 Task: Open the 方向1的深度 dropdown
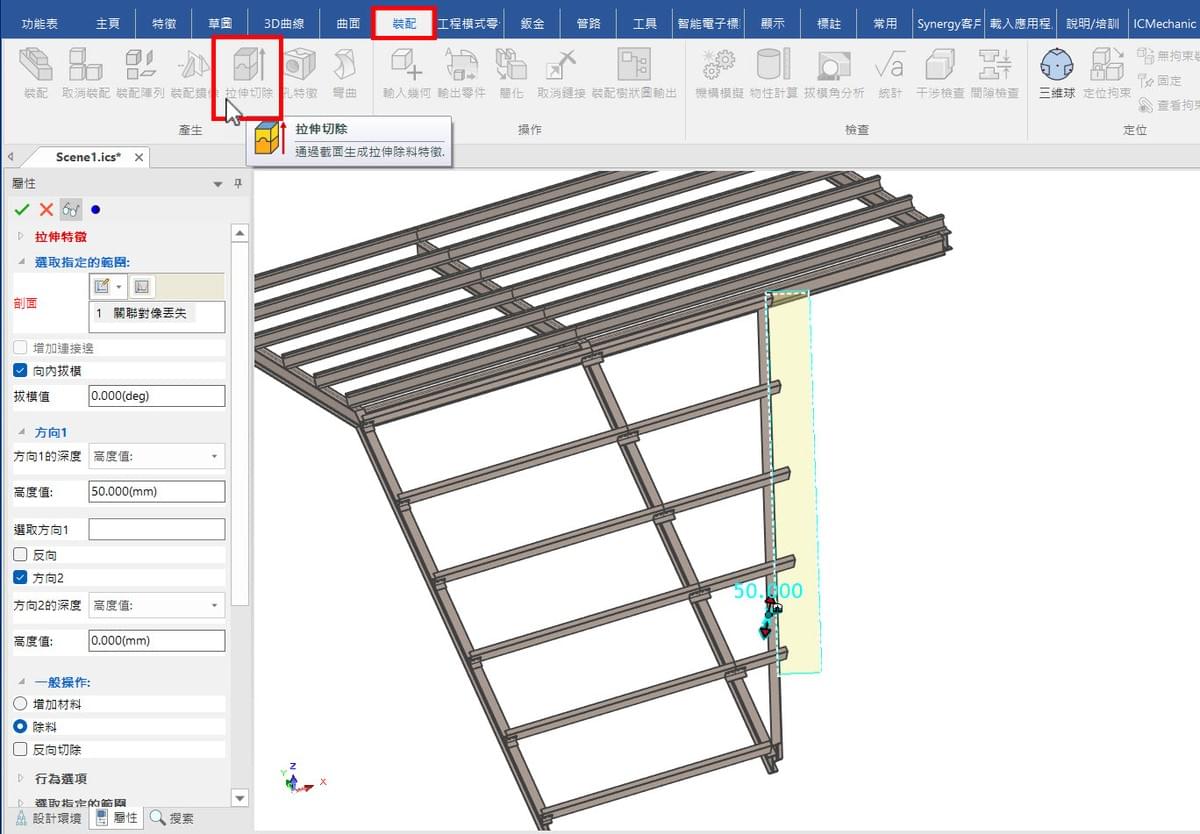tap(156, 457)
